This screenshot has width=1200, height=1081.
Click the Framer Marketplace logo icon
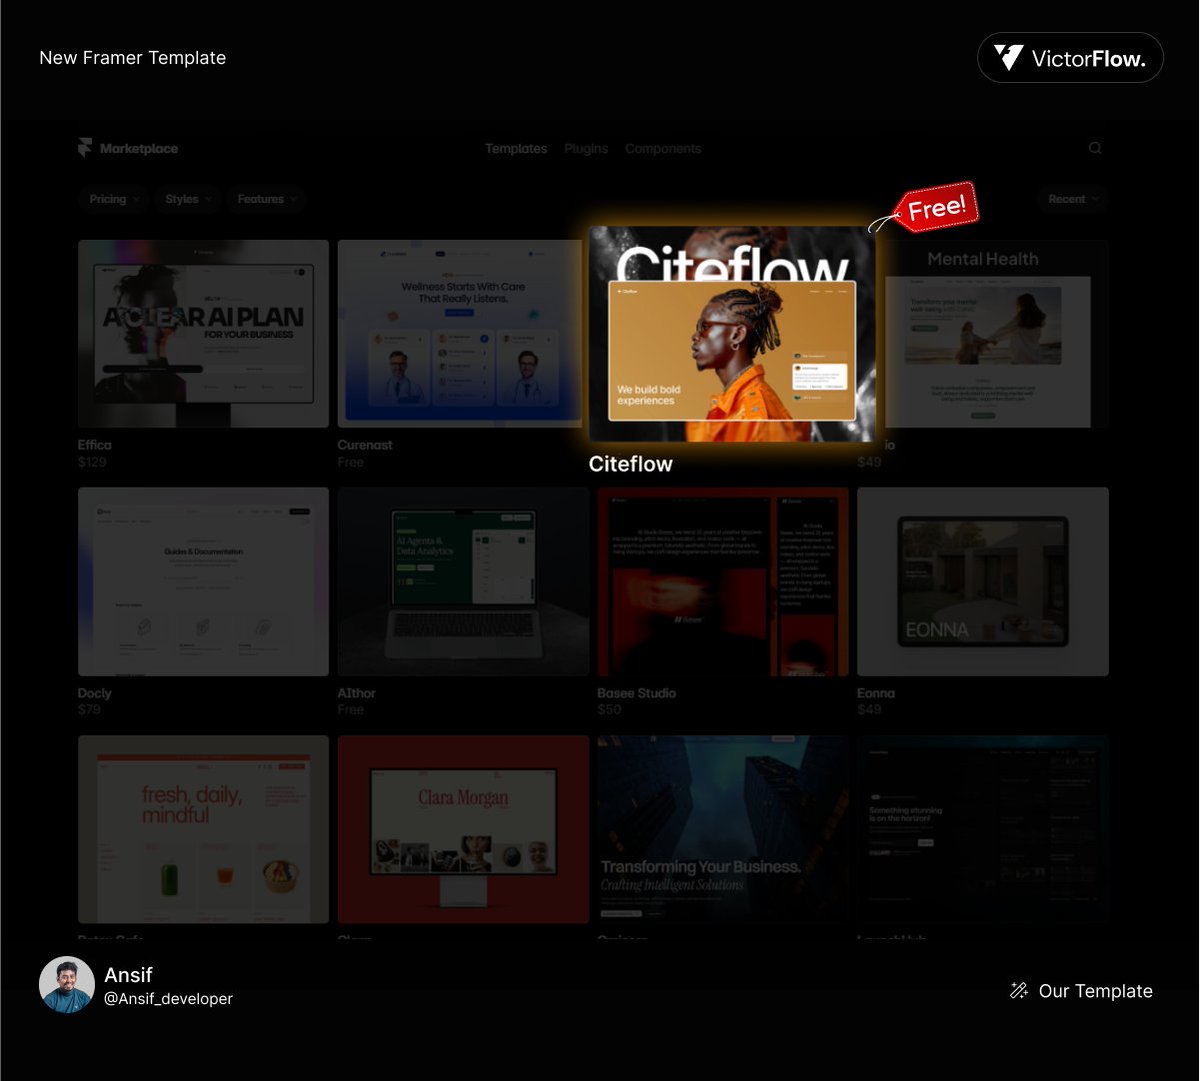[85, 148]
